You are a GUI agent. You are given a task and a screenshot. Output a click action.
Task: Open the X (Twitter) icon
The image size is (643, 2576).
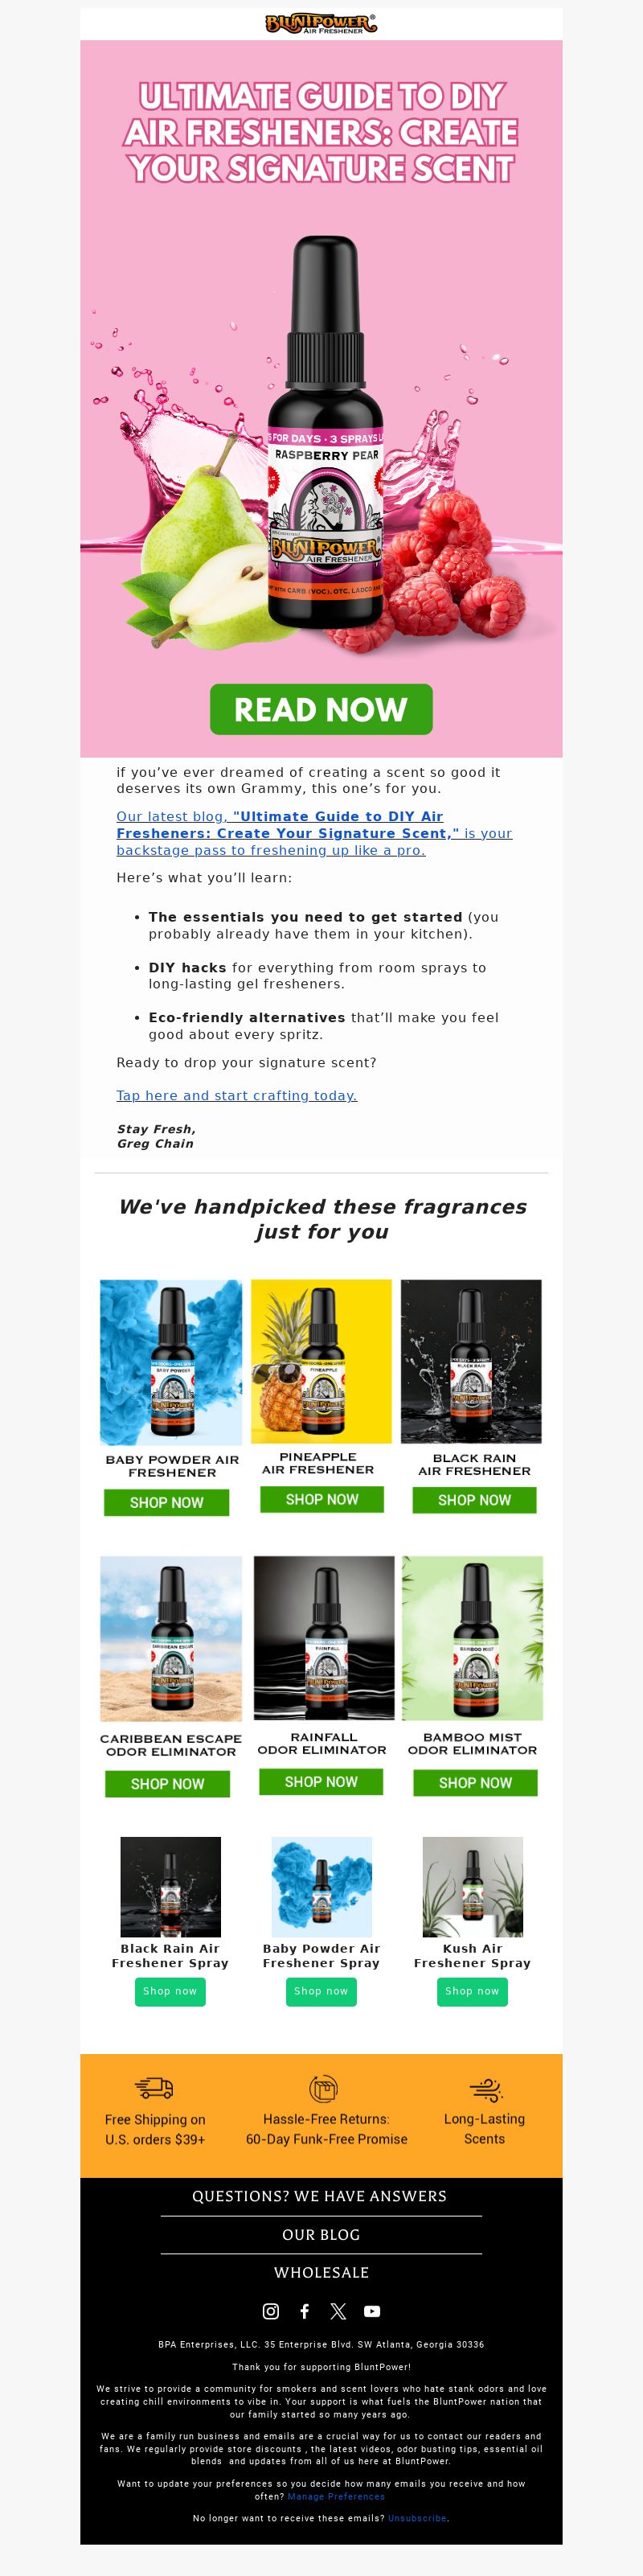(338, 2311)
